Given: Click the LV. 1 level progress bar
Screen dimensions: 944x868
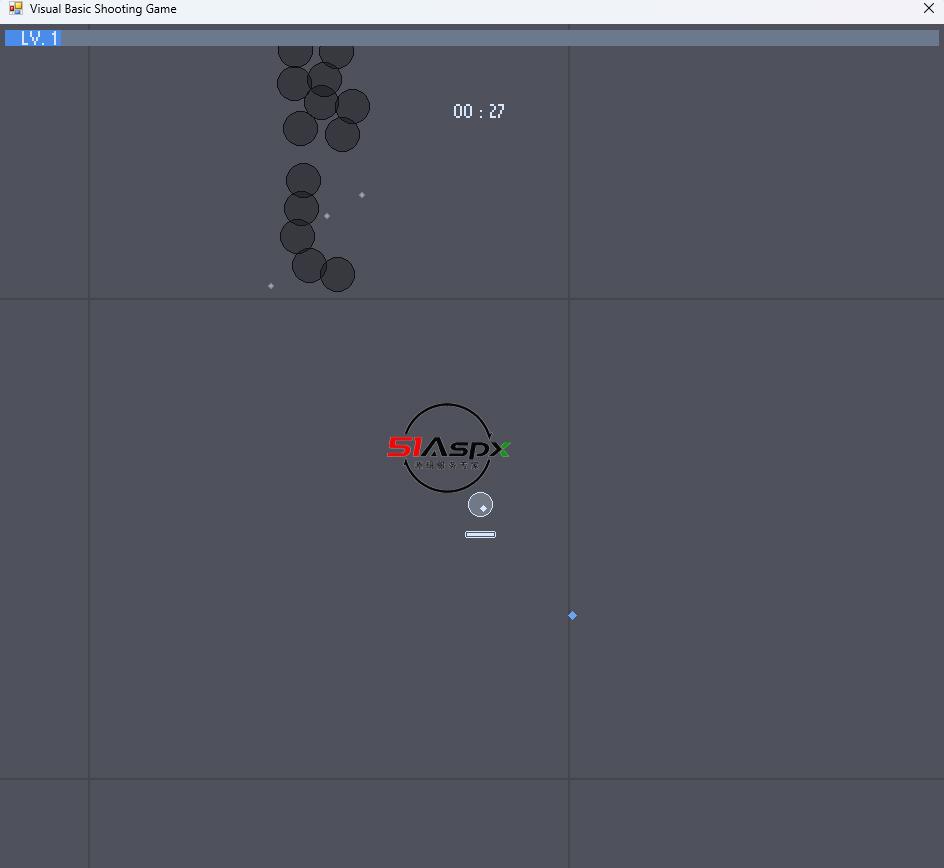Looking at the screenshot, I should click(471, 38).
